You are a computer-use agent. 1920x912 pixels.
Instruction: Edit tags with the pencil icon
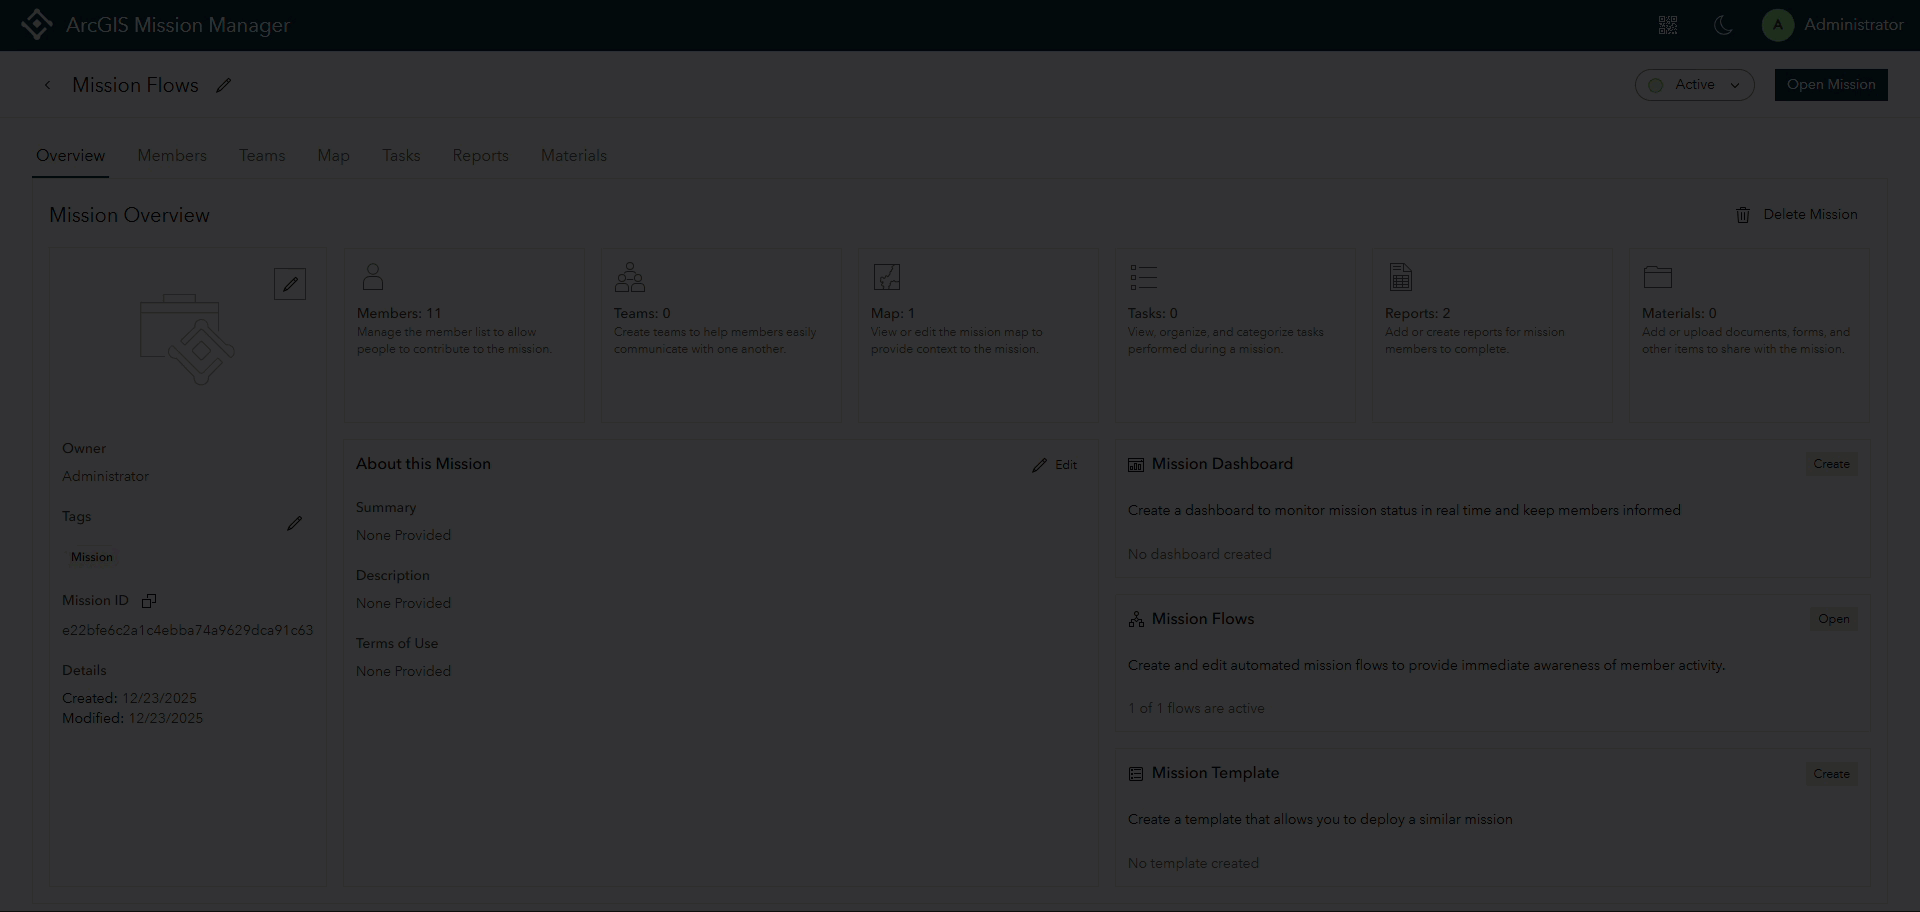point(294,523)
